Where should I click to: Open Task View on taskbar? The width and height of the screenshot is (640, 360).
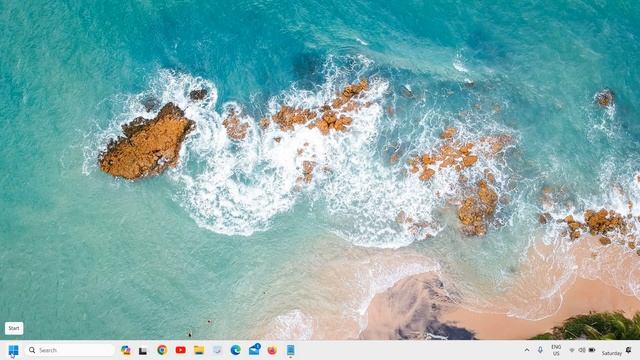pyautogui.click(x=143, y=351)
